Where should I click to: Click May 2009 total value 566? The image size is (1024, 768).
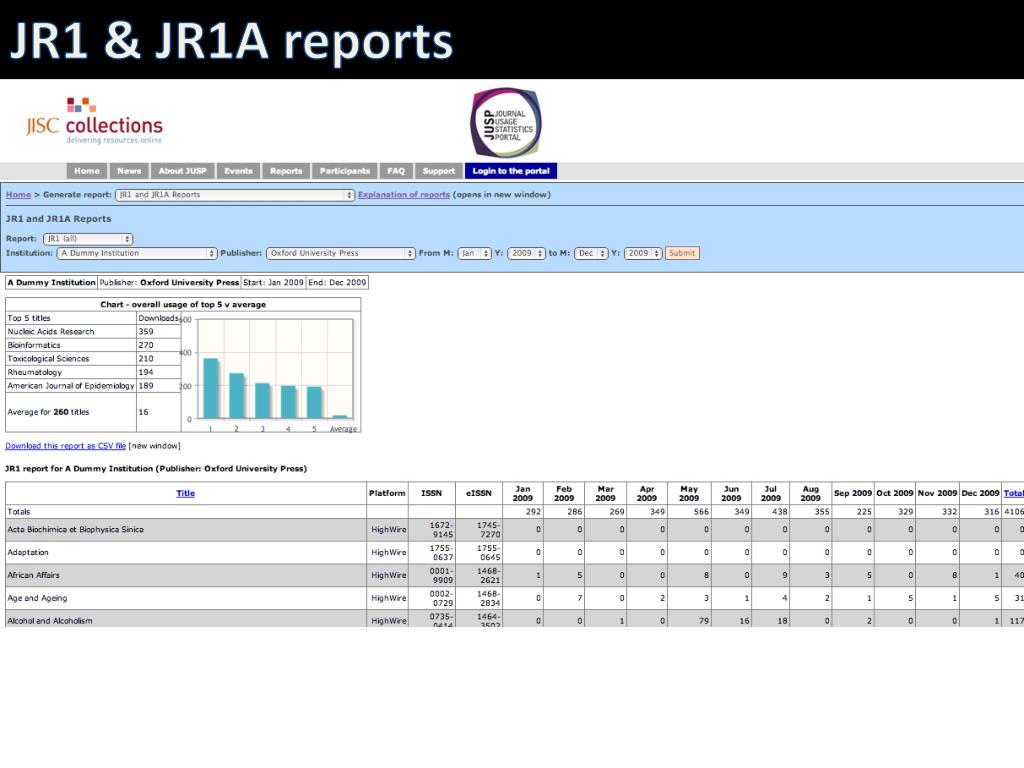click(701, 512)
